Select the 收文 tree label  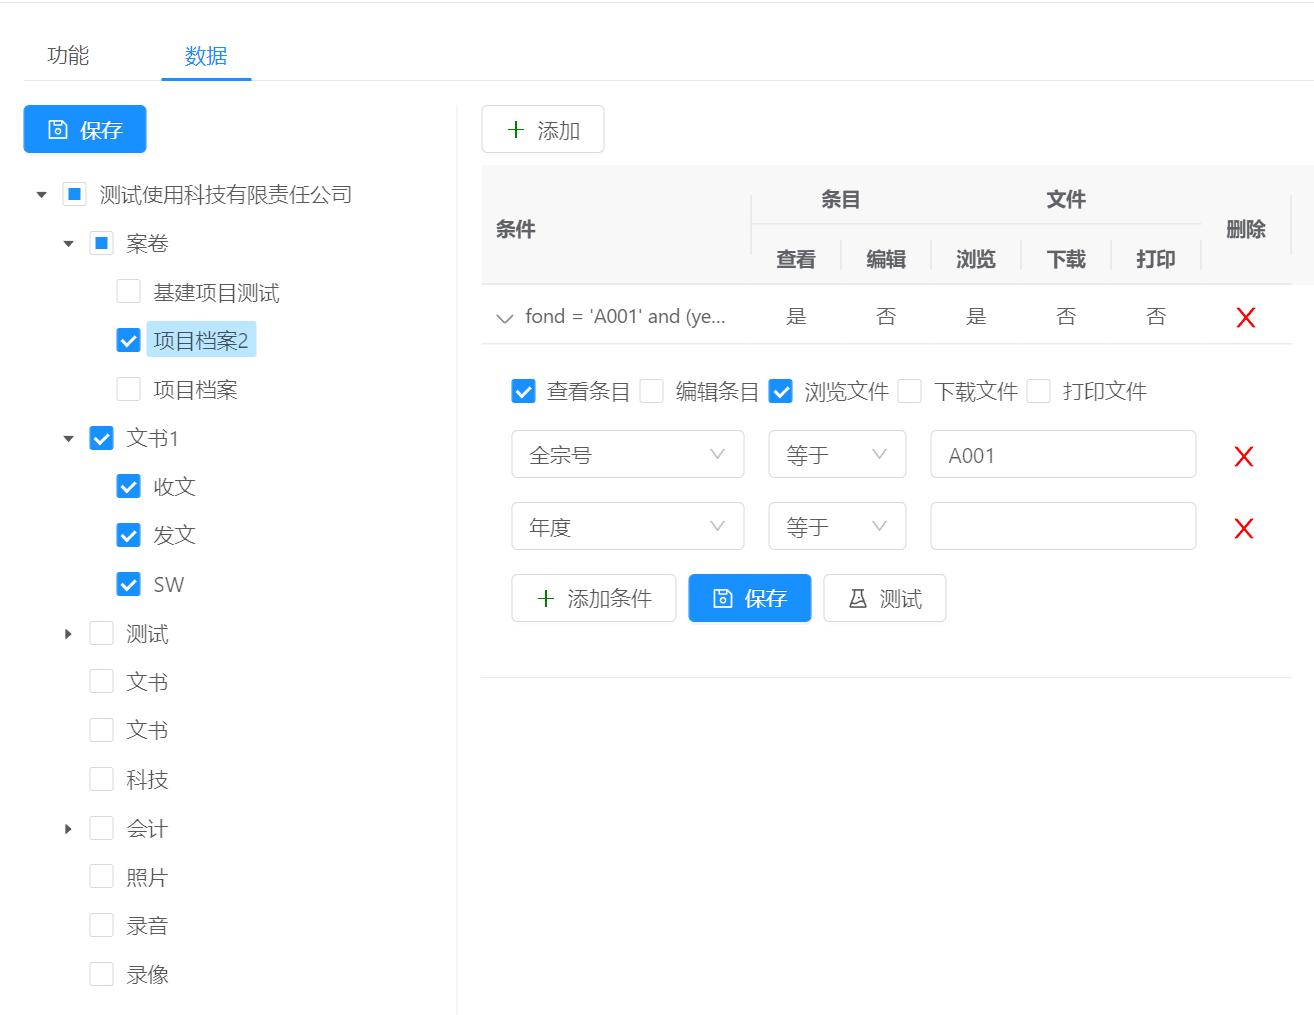pyautogui.click(x=174, y=487)
